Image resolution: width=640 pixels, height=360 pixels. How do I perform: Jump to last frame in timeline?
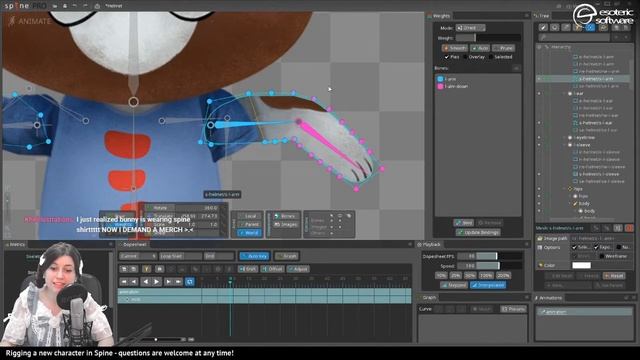click(178, 282)
